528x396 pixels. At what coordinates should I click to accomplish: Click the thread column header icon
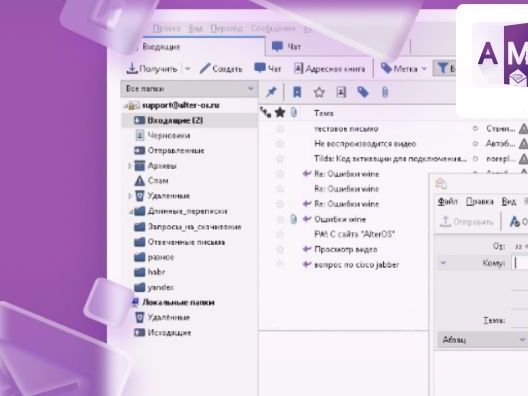266,112
